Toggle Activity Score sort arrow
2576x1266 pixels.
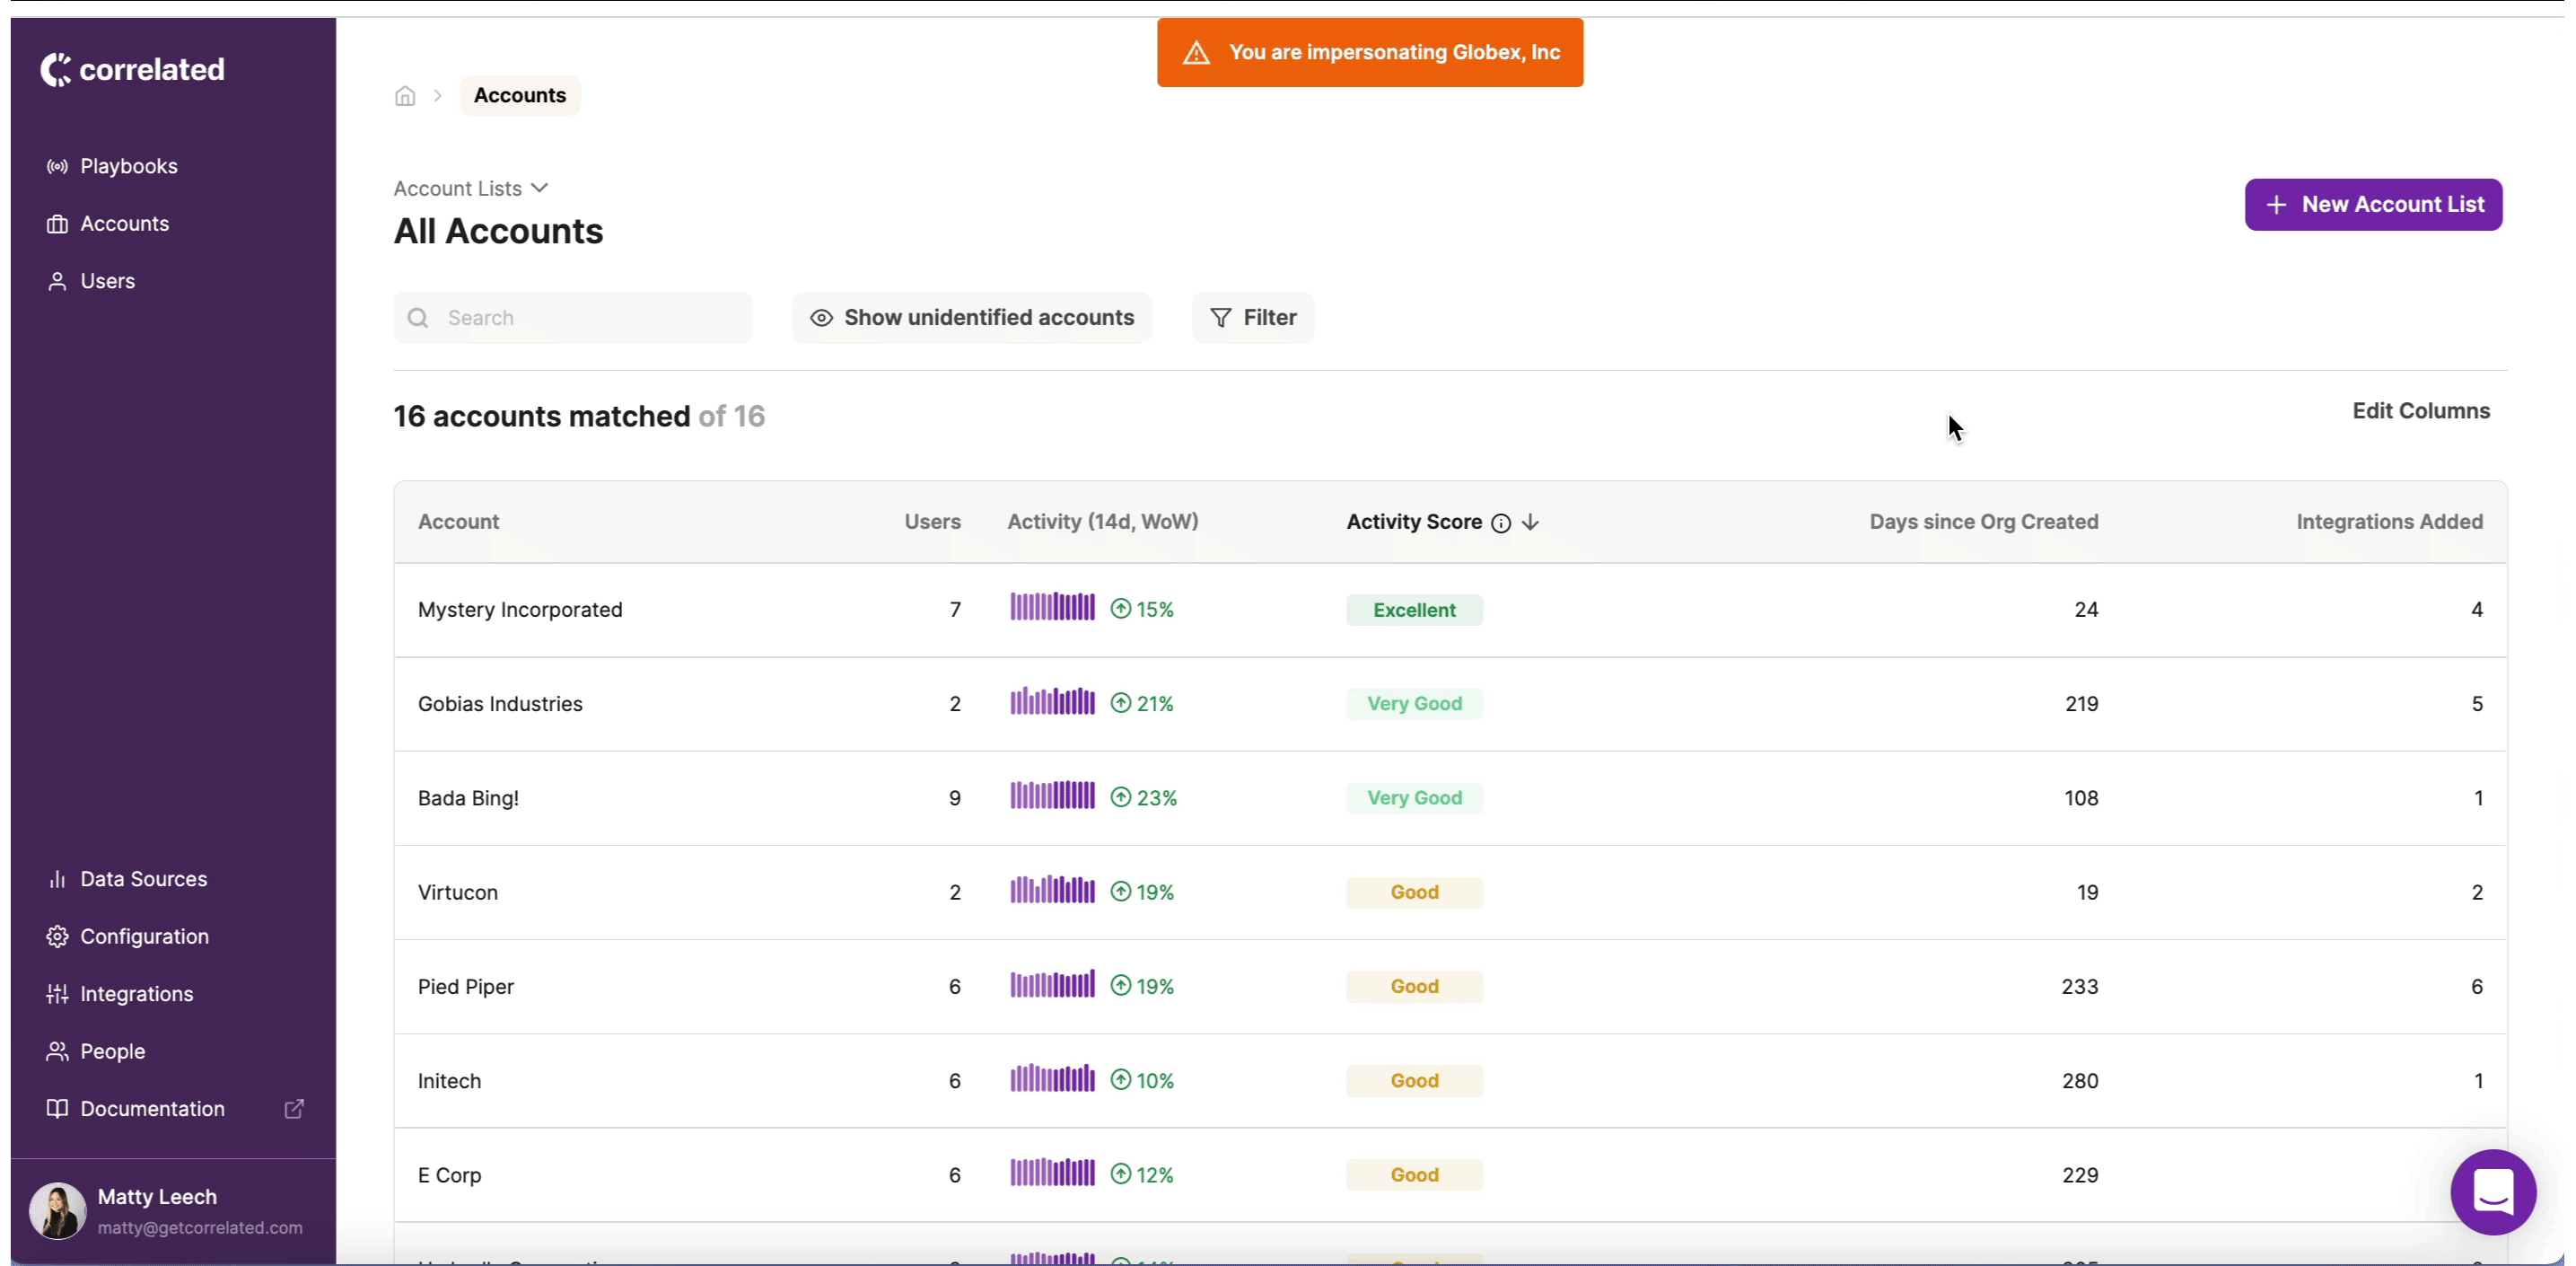[x=1530, y=523]
